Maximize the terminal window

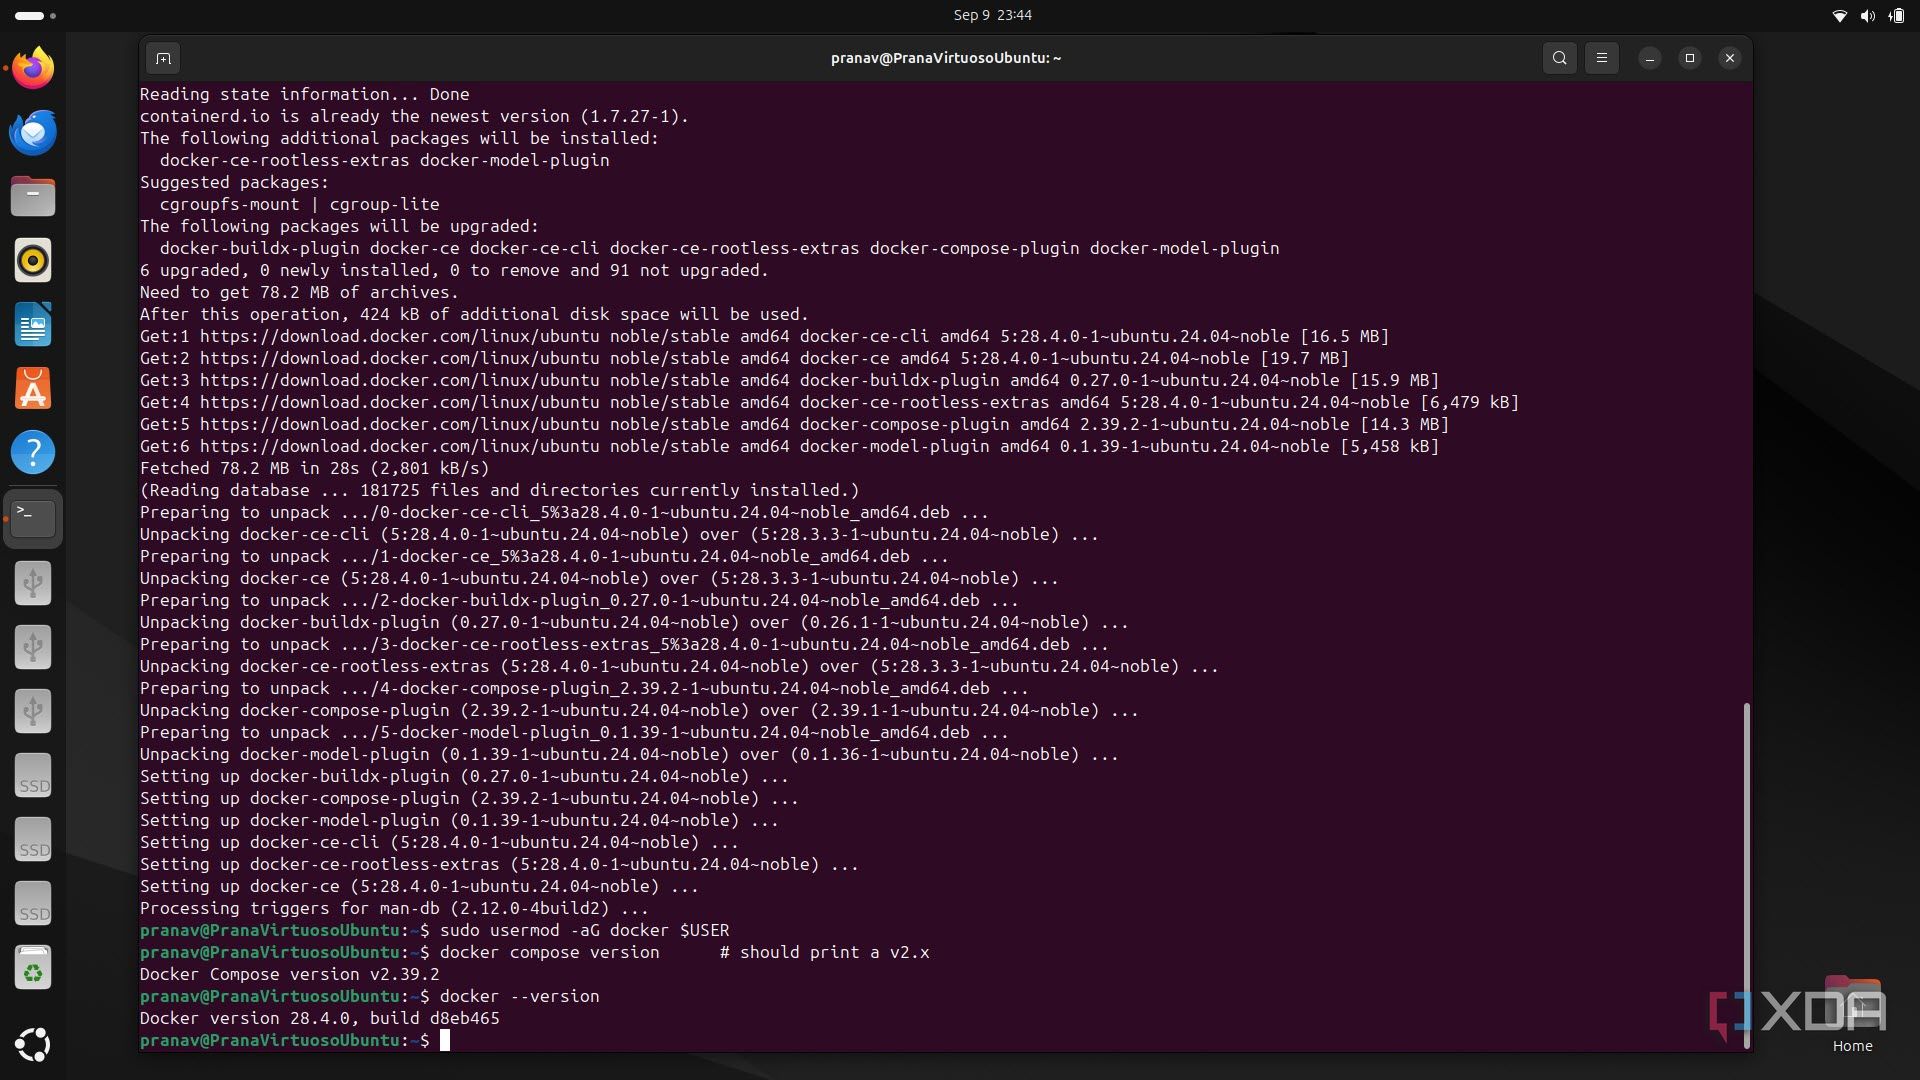1689,58
